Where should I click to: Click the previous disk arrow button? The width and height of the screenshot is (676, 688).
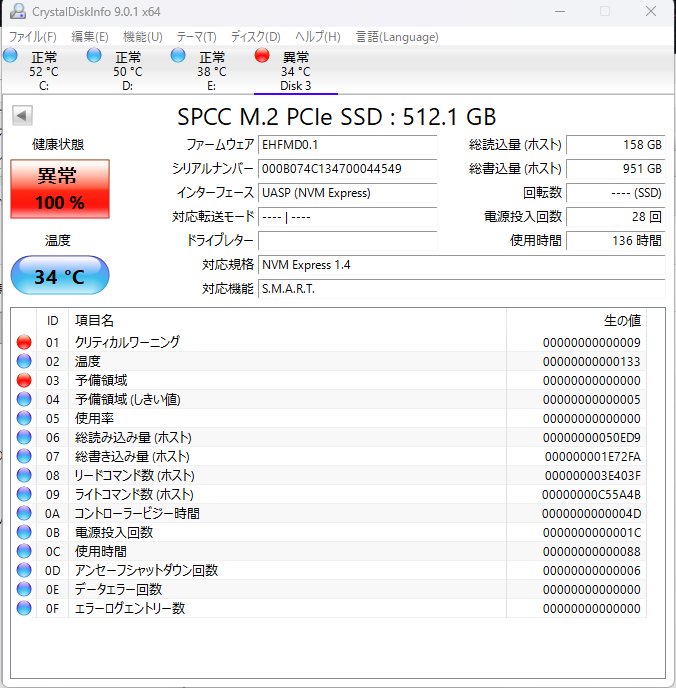click(22, 116)
